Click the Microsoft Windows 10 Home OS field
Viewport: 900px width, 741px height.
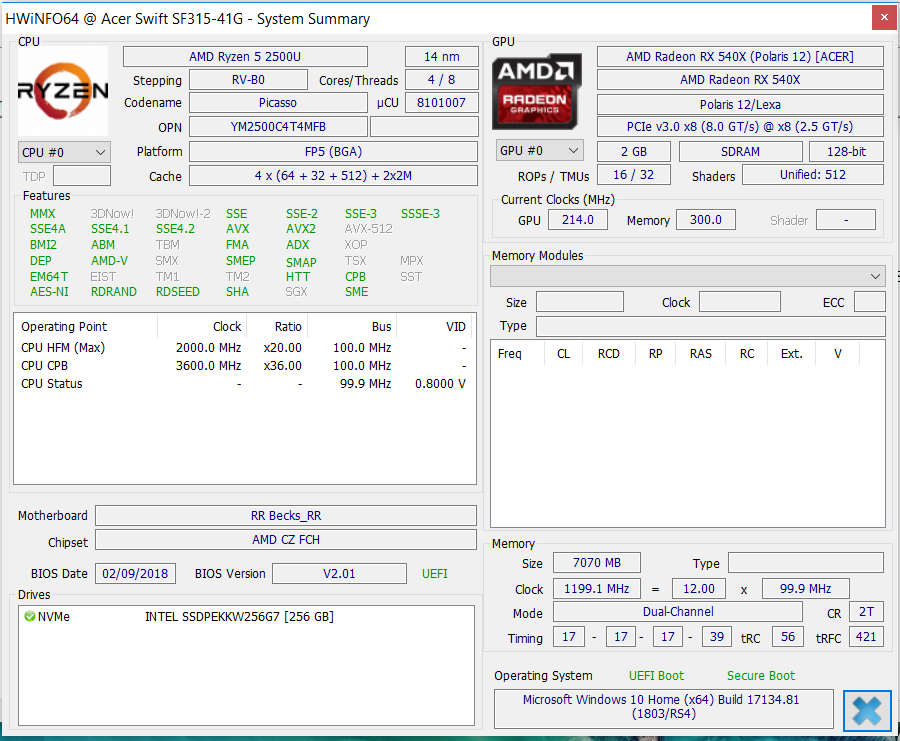pos(664,707)
